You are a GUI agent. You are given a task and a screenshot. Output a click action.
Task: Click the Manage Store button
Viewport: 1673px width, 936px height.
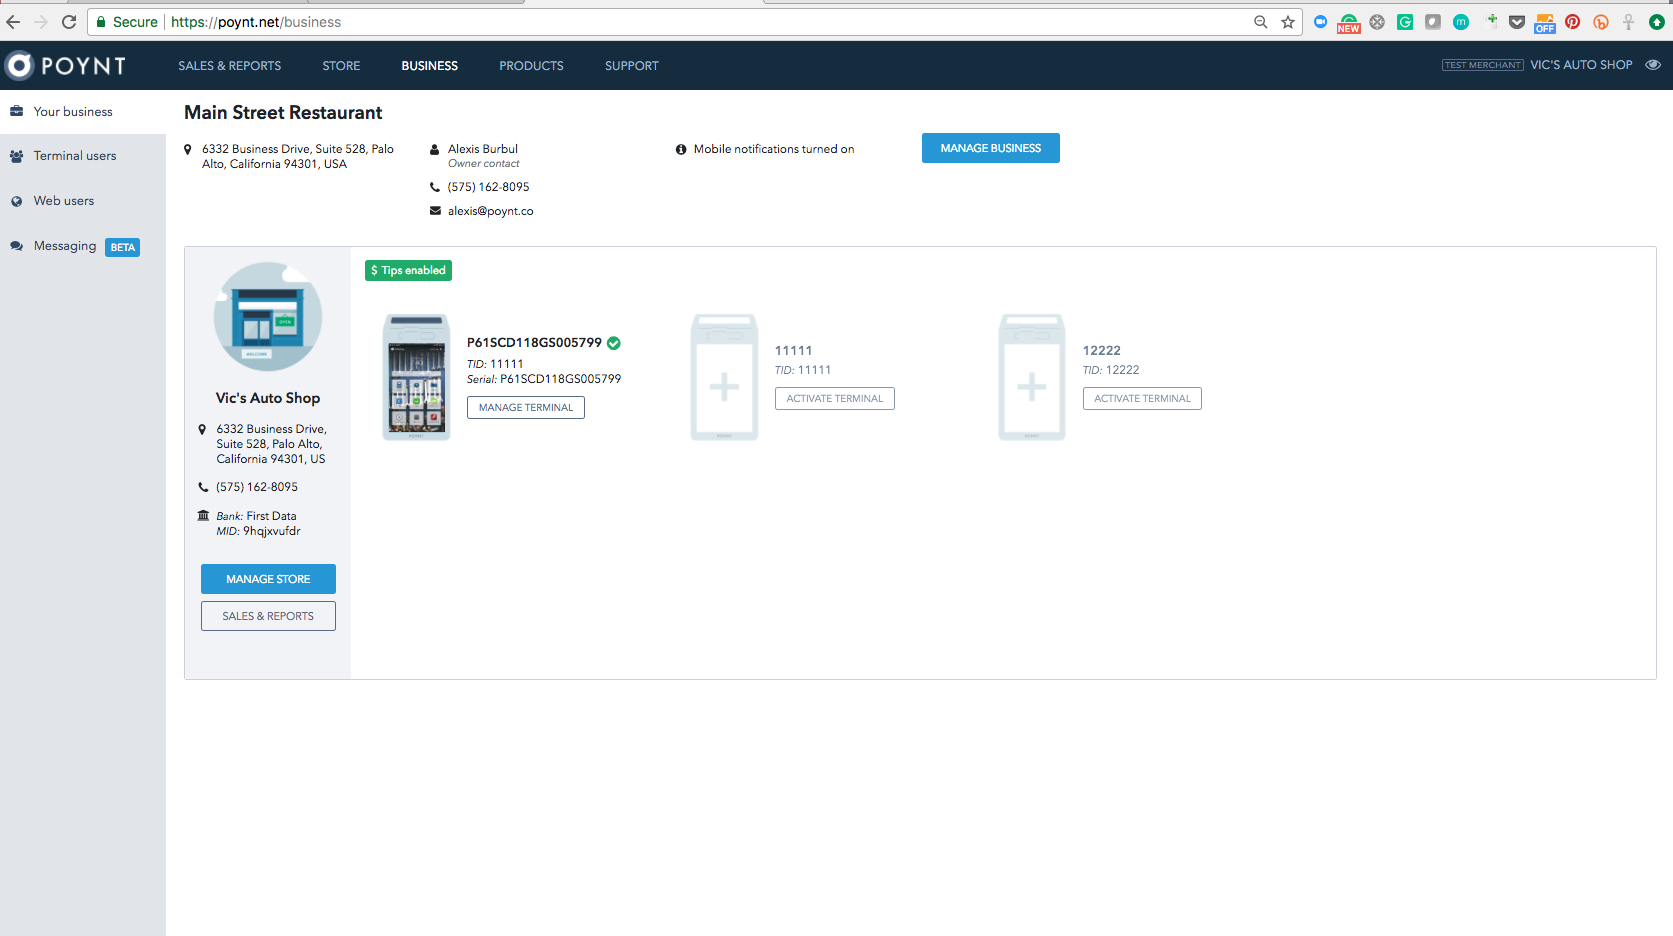pyautogui.click(x=268, y=579)
